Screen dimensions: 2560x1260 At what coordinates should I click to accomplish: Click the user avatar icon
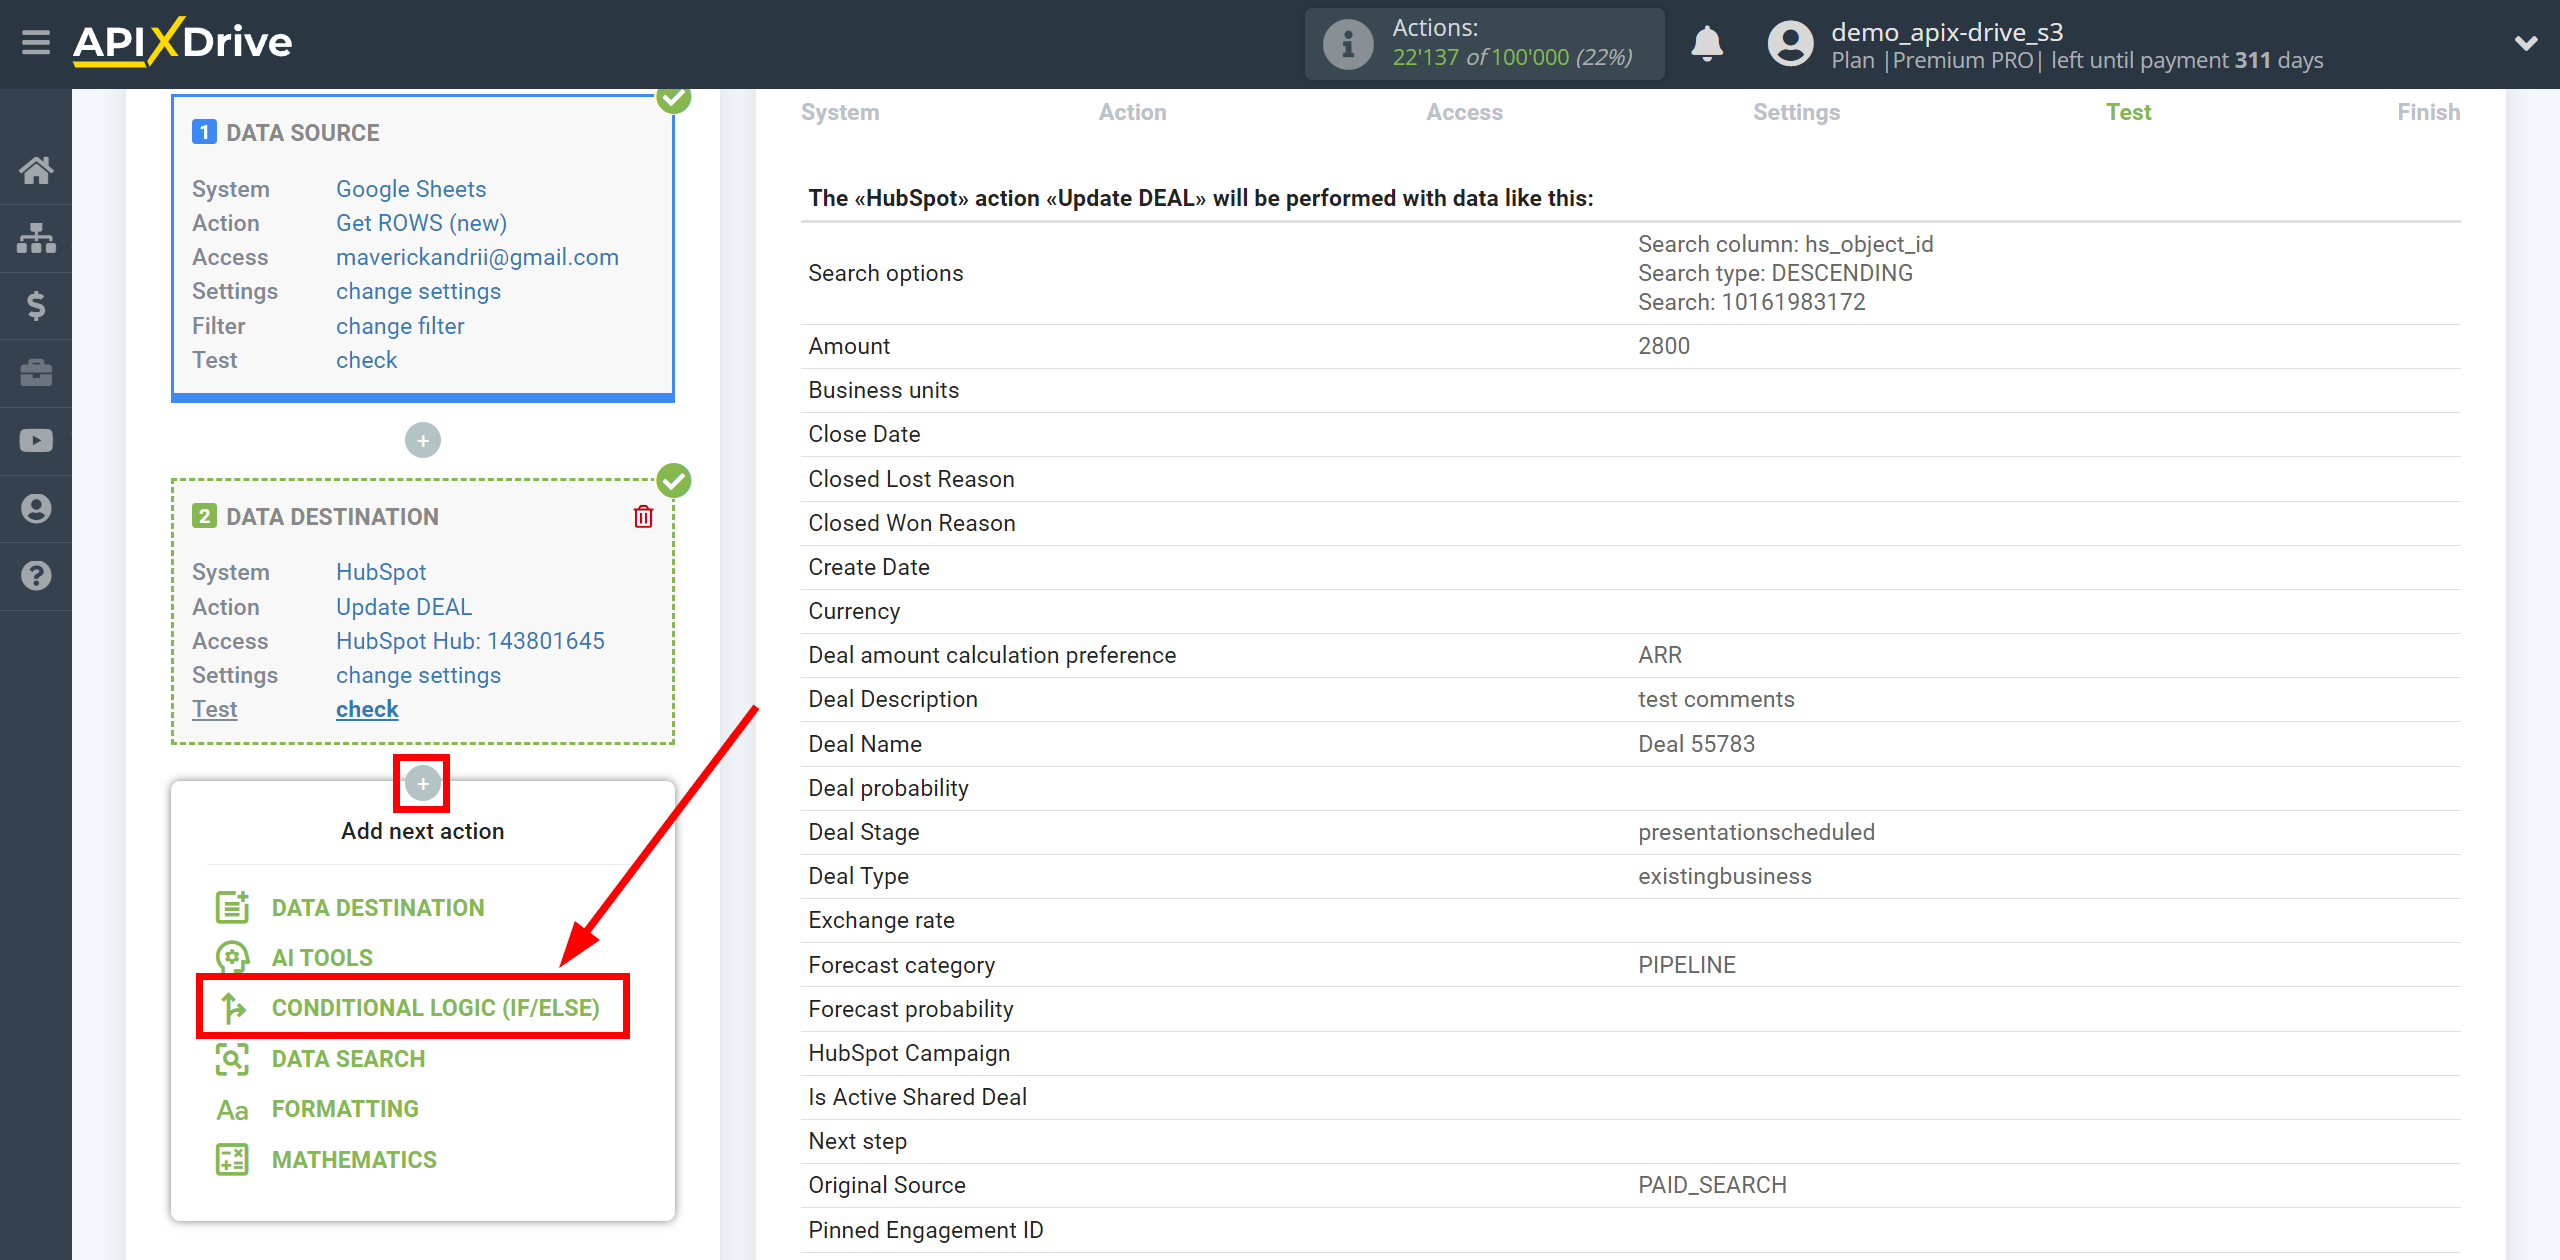pos(1790,44)
